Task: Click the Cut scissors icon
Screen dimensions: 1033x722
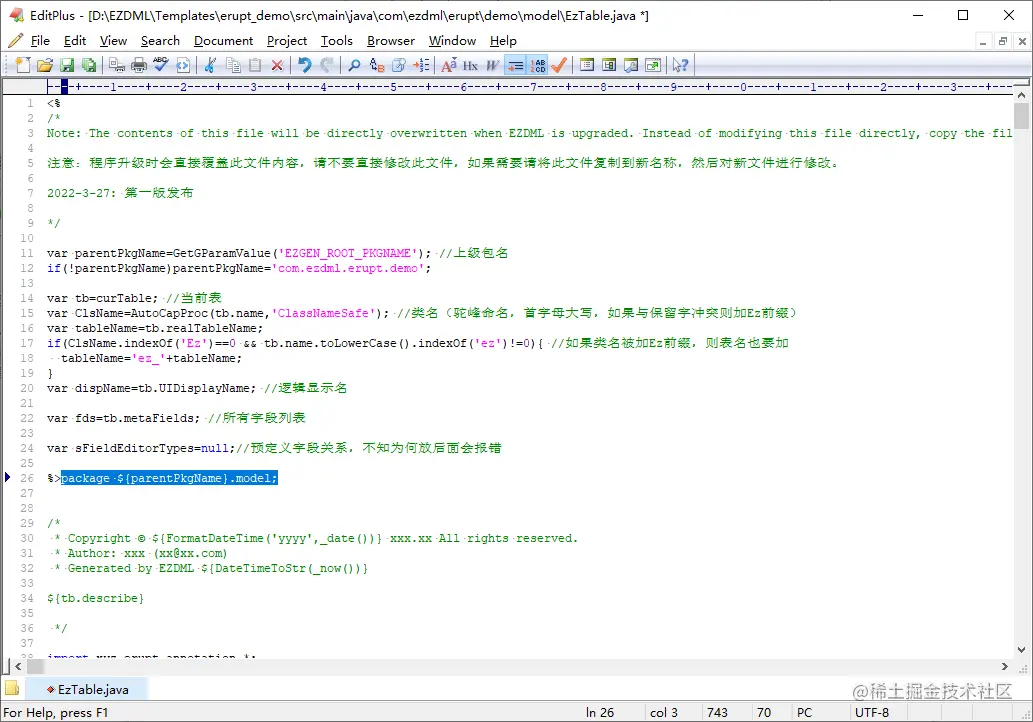Action: 211,65
